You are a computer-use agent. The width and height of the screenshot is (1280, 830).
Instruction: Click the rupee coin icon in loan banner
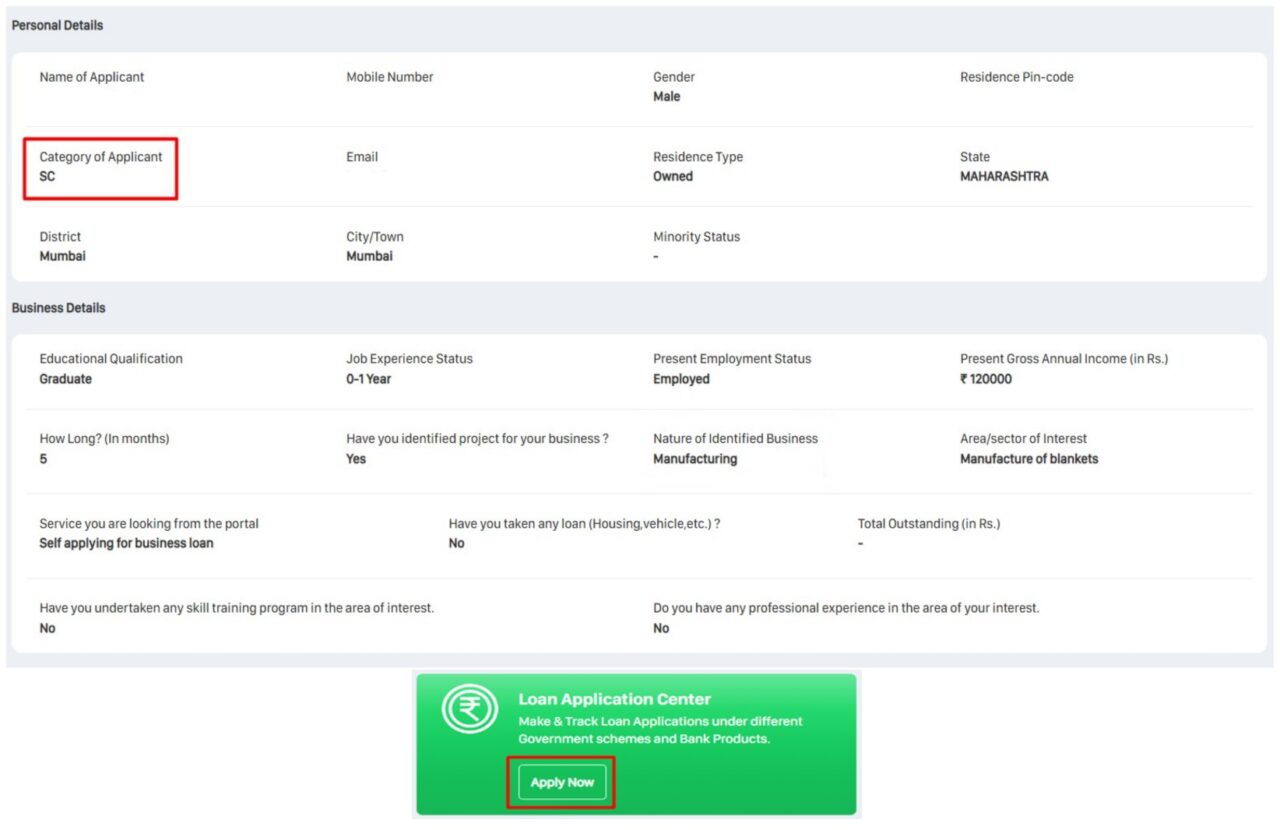(x=470, y=709)
